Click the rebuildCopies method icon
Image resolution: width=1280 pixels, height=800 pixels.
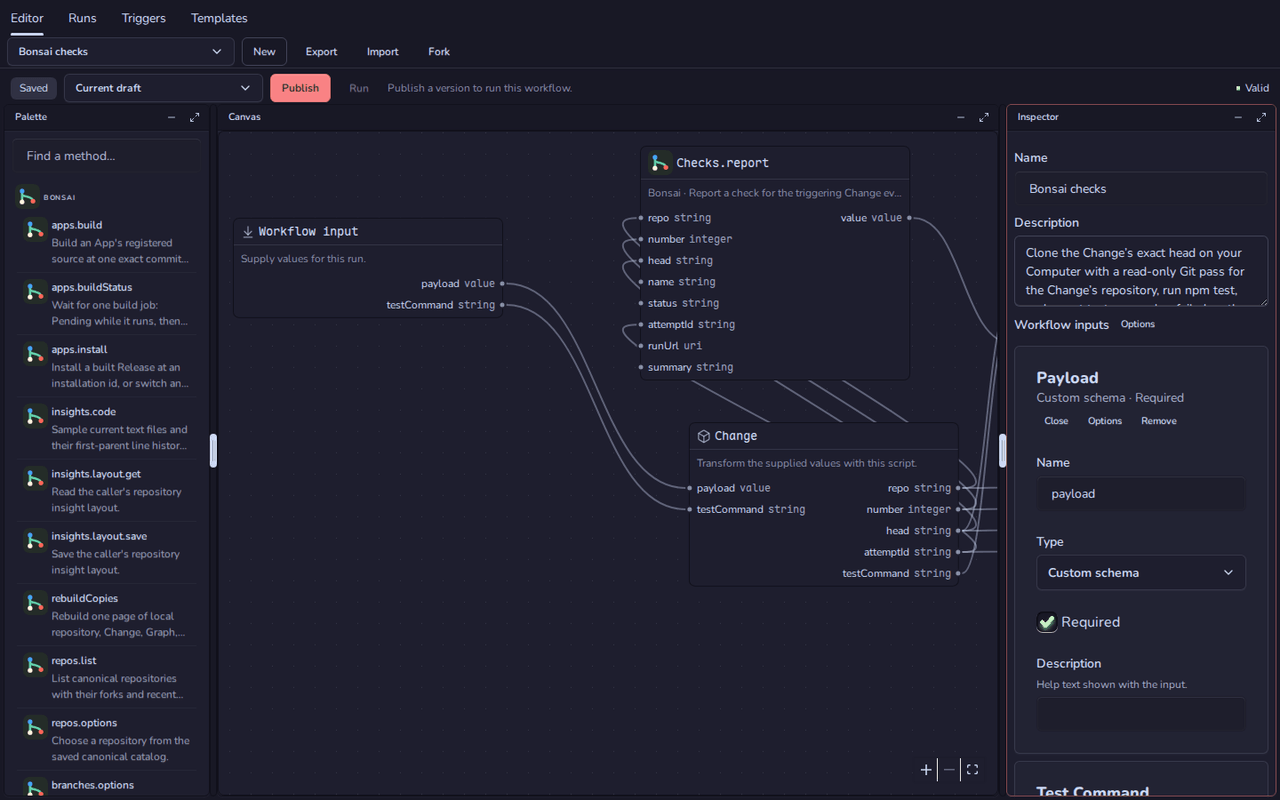tap(34, 602)
